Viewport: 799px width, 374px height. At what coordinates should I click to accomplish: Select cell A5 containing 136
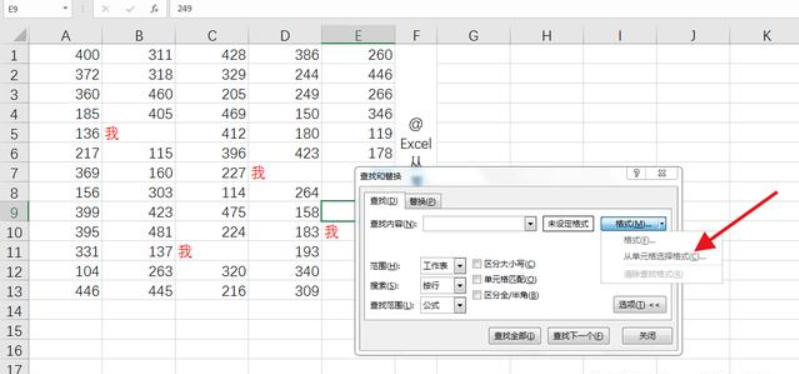tap(65, 133)
